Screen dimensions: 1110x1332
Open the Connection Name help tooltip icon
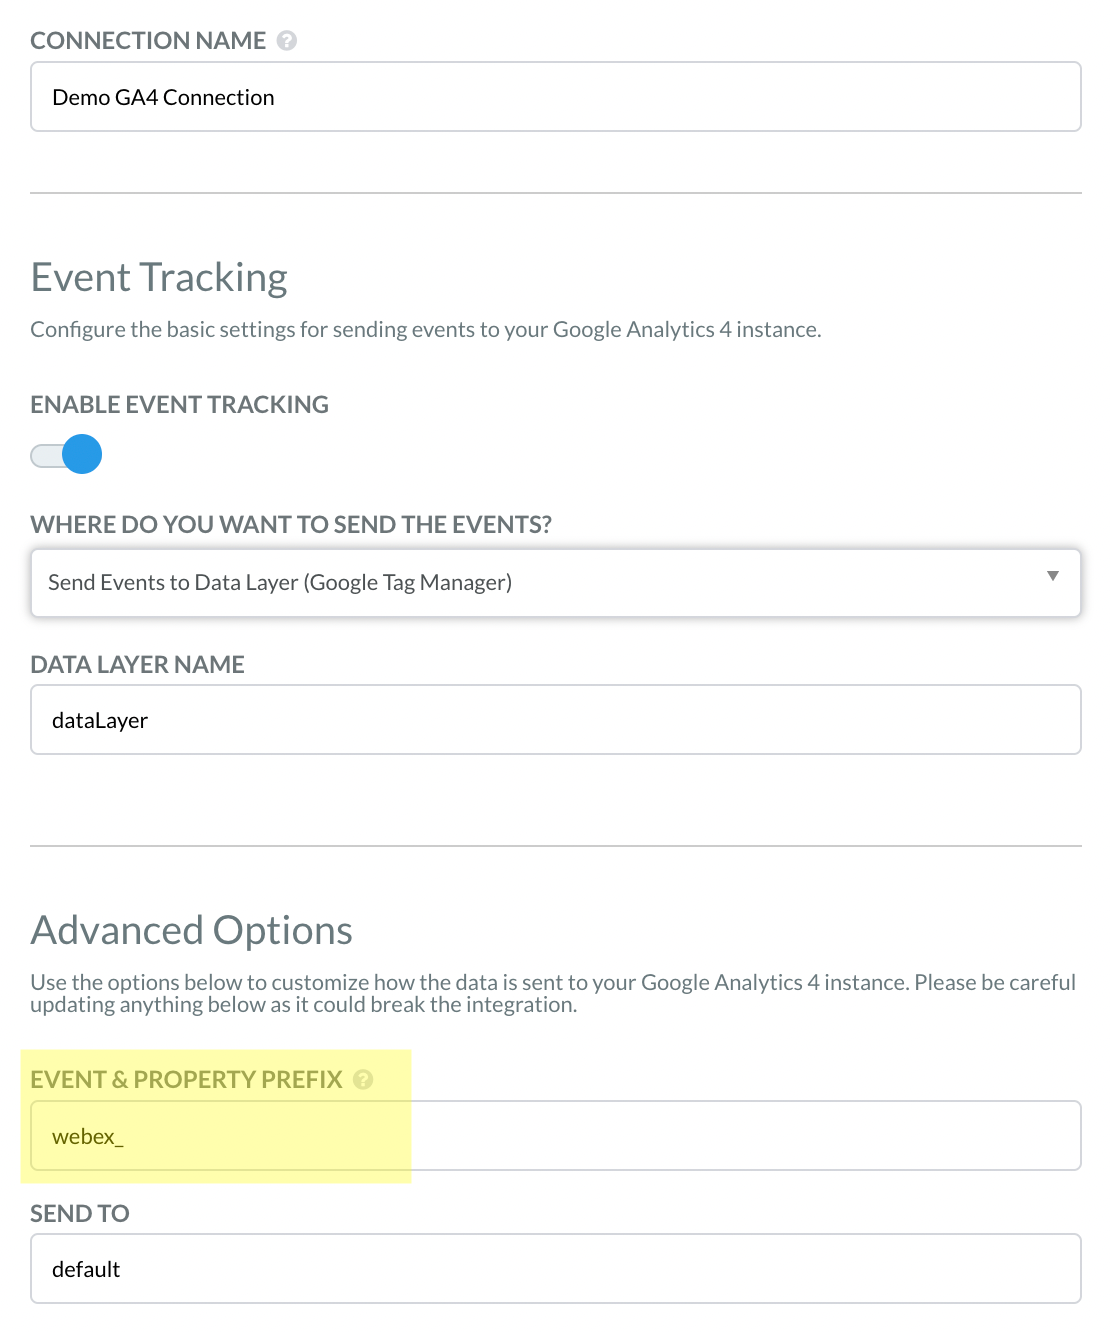(287, 41)
